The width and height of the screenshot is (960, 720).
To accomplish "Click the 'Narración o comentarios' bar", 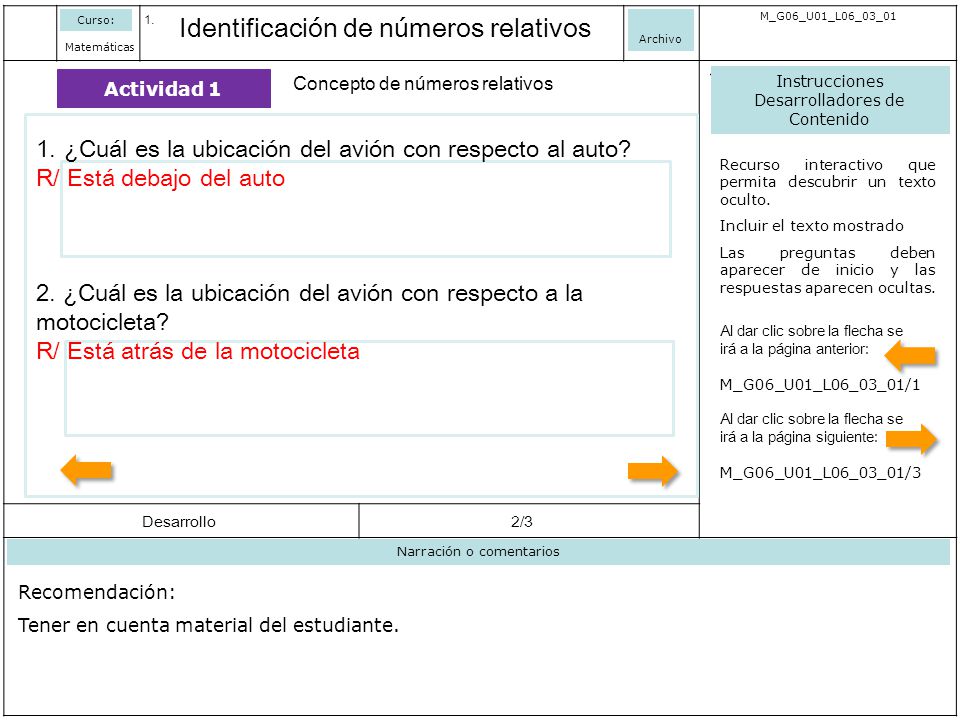I will click(478, 552).
